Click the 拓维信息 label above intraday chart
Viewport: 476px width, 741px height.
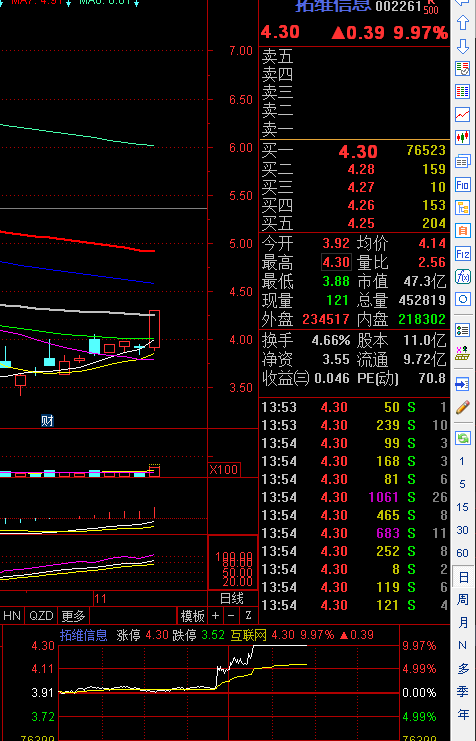click(x=84, y=635)
